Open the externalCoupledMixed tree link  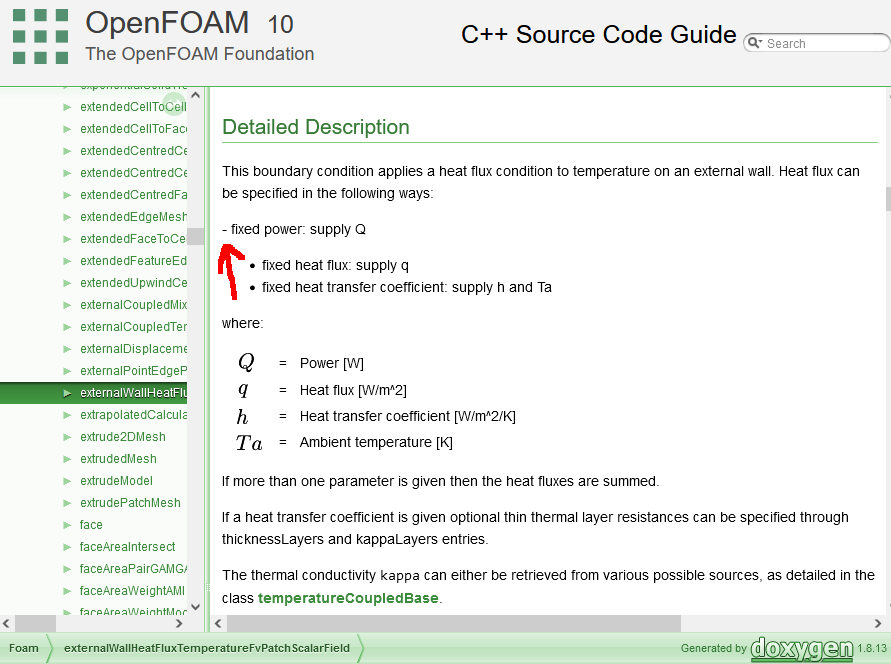tap(133, 305)
